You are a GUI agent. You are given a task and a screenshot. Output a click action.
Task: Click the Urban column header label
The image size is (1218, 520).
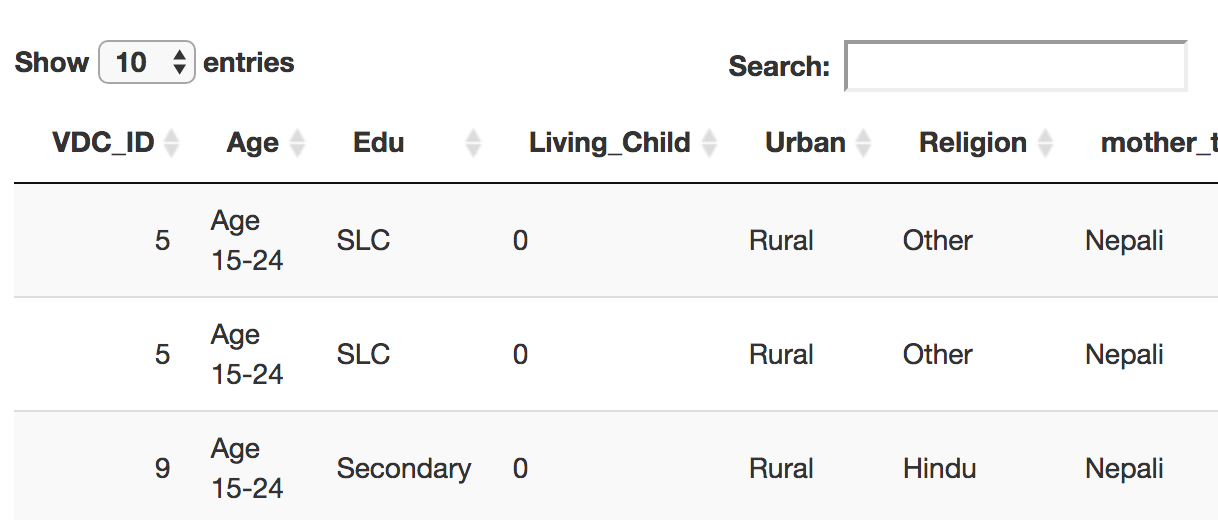805,143
